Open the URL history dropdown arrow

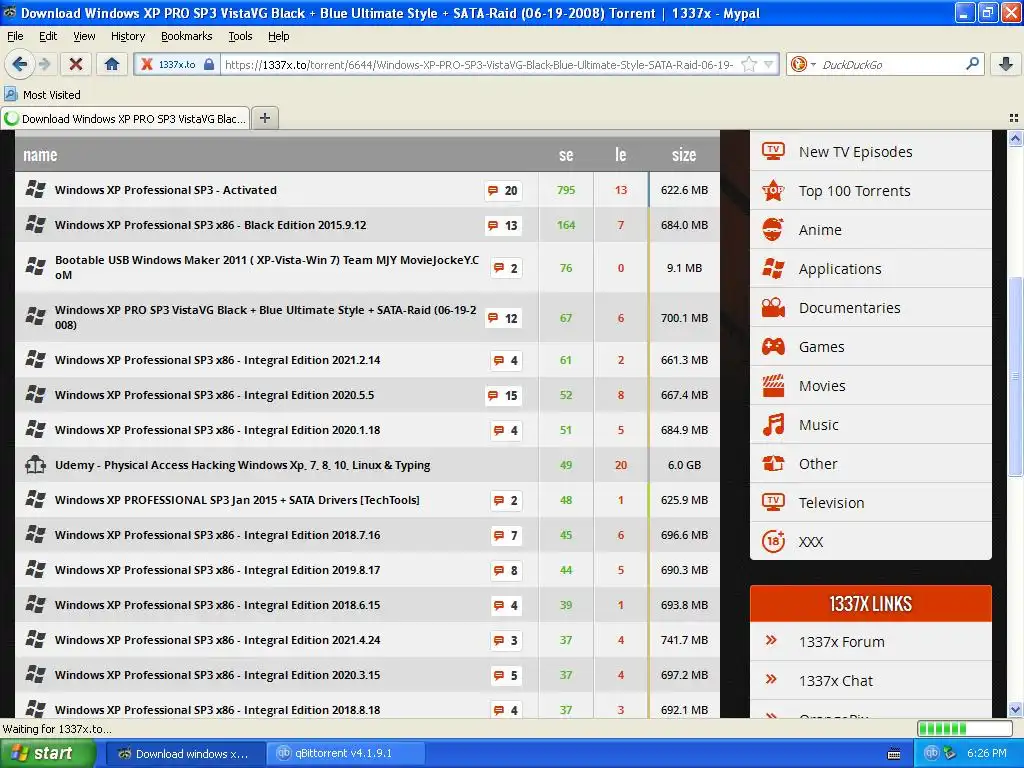click(769, 64)
